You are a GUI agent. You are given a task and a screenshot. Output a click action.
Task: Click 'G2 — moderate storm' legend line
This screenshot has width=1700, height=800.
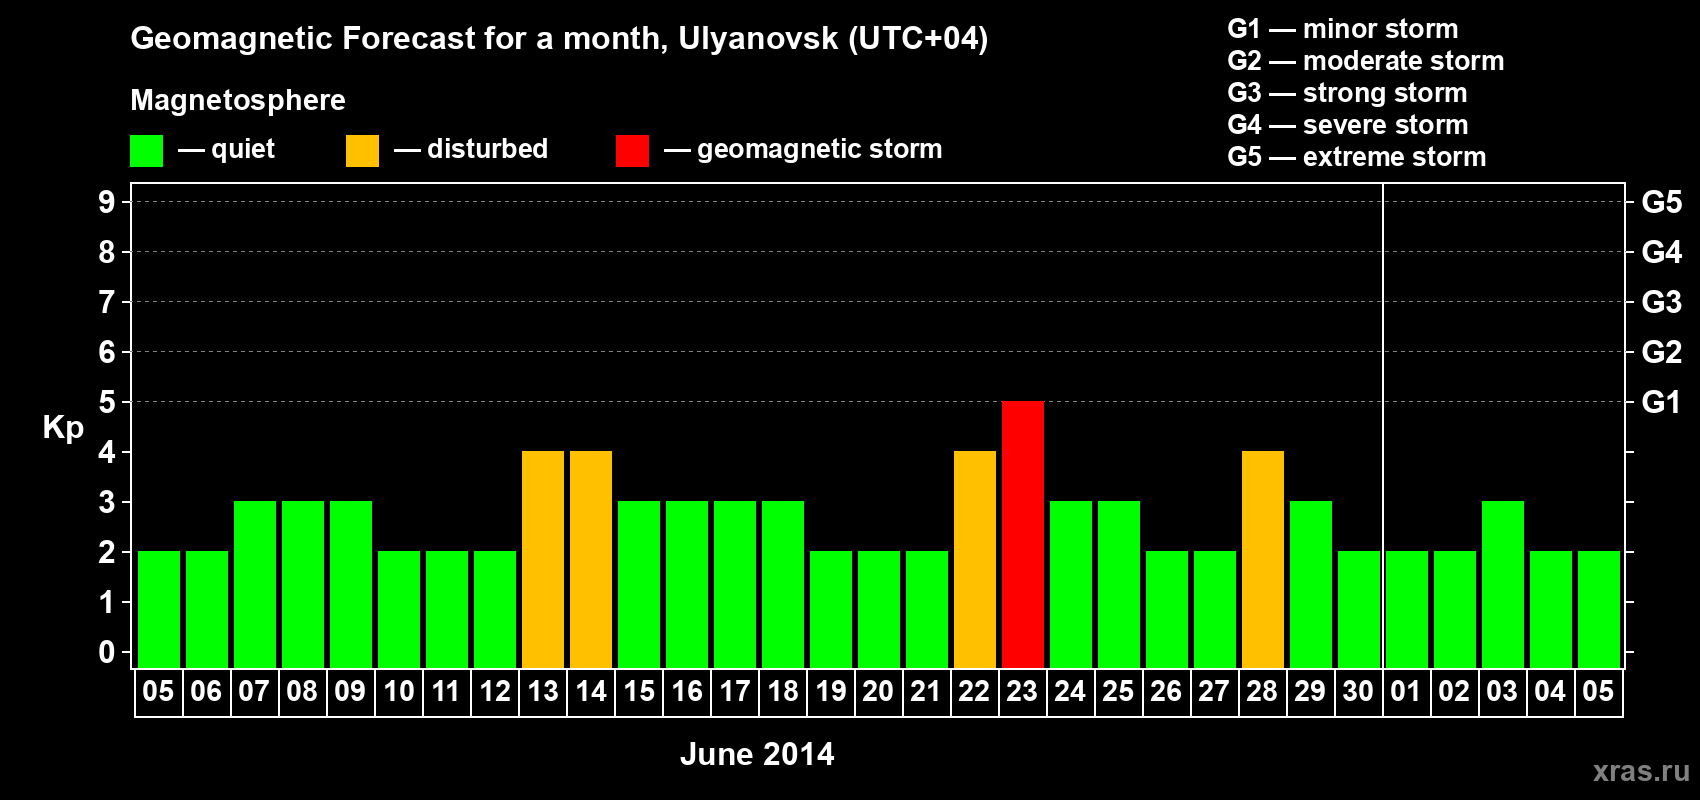click(1365, 61)
